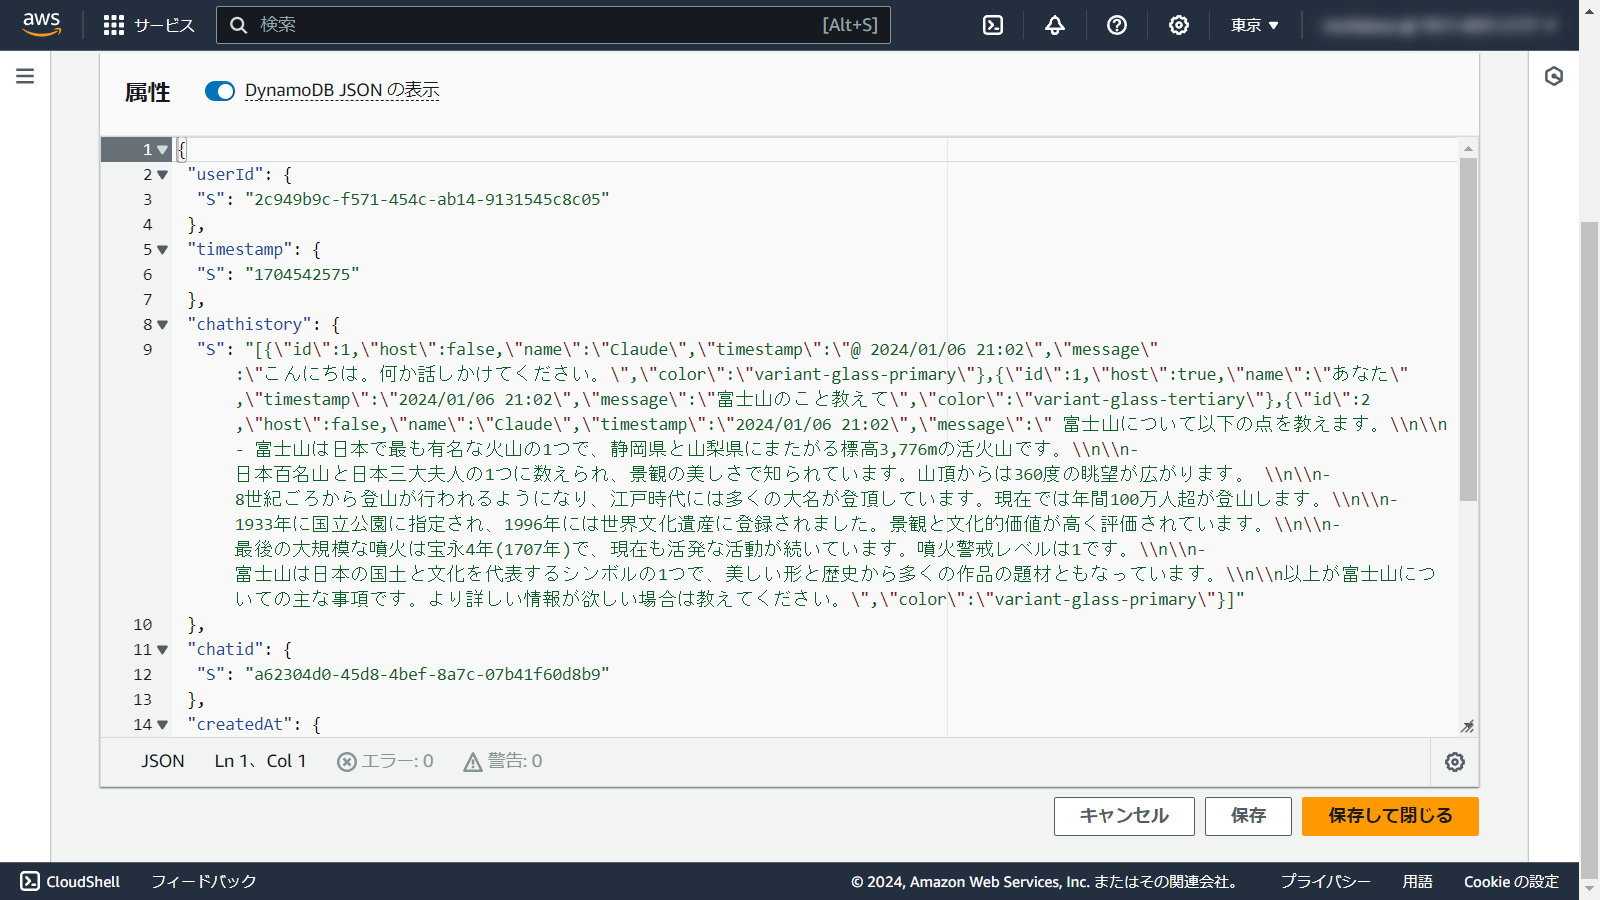The image size is (1600, 900).
Task: Toggle DynamoDB JSON の表示 switch
Action: [220, 91]
